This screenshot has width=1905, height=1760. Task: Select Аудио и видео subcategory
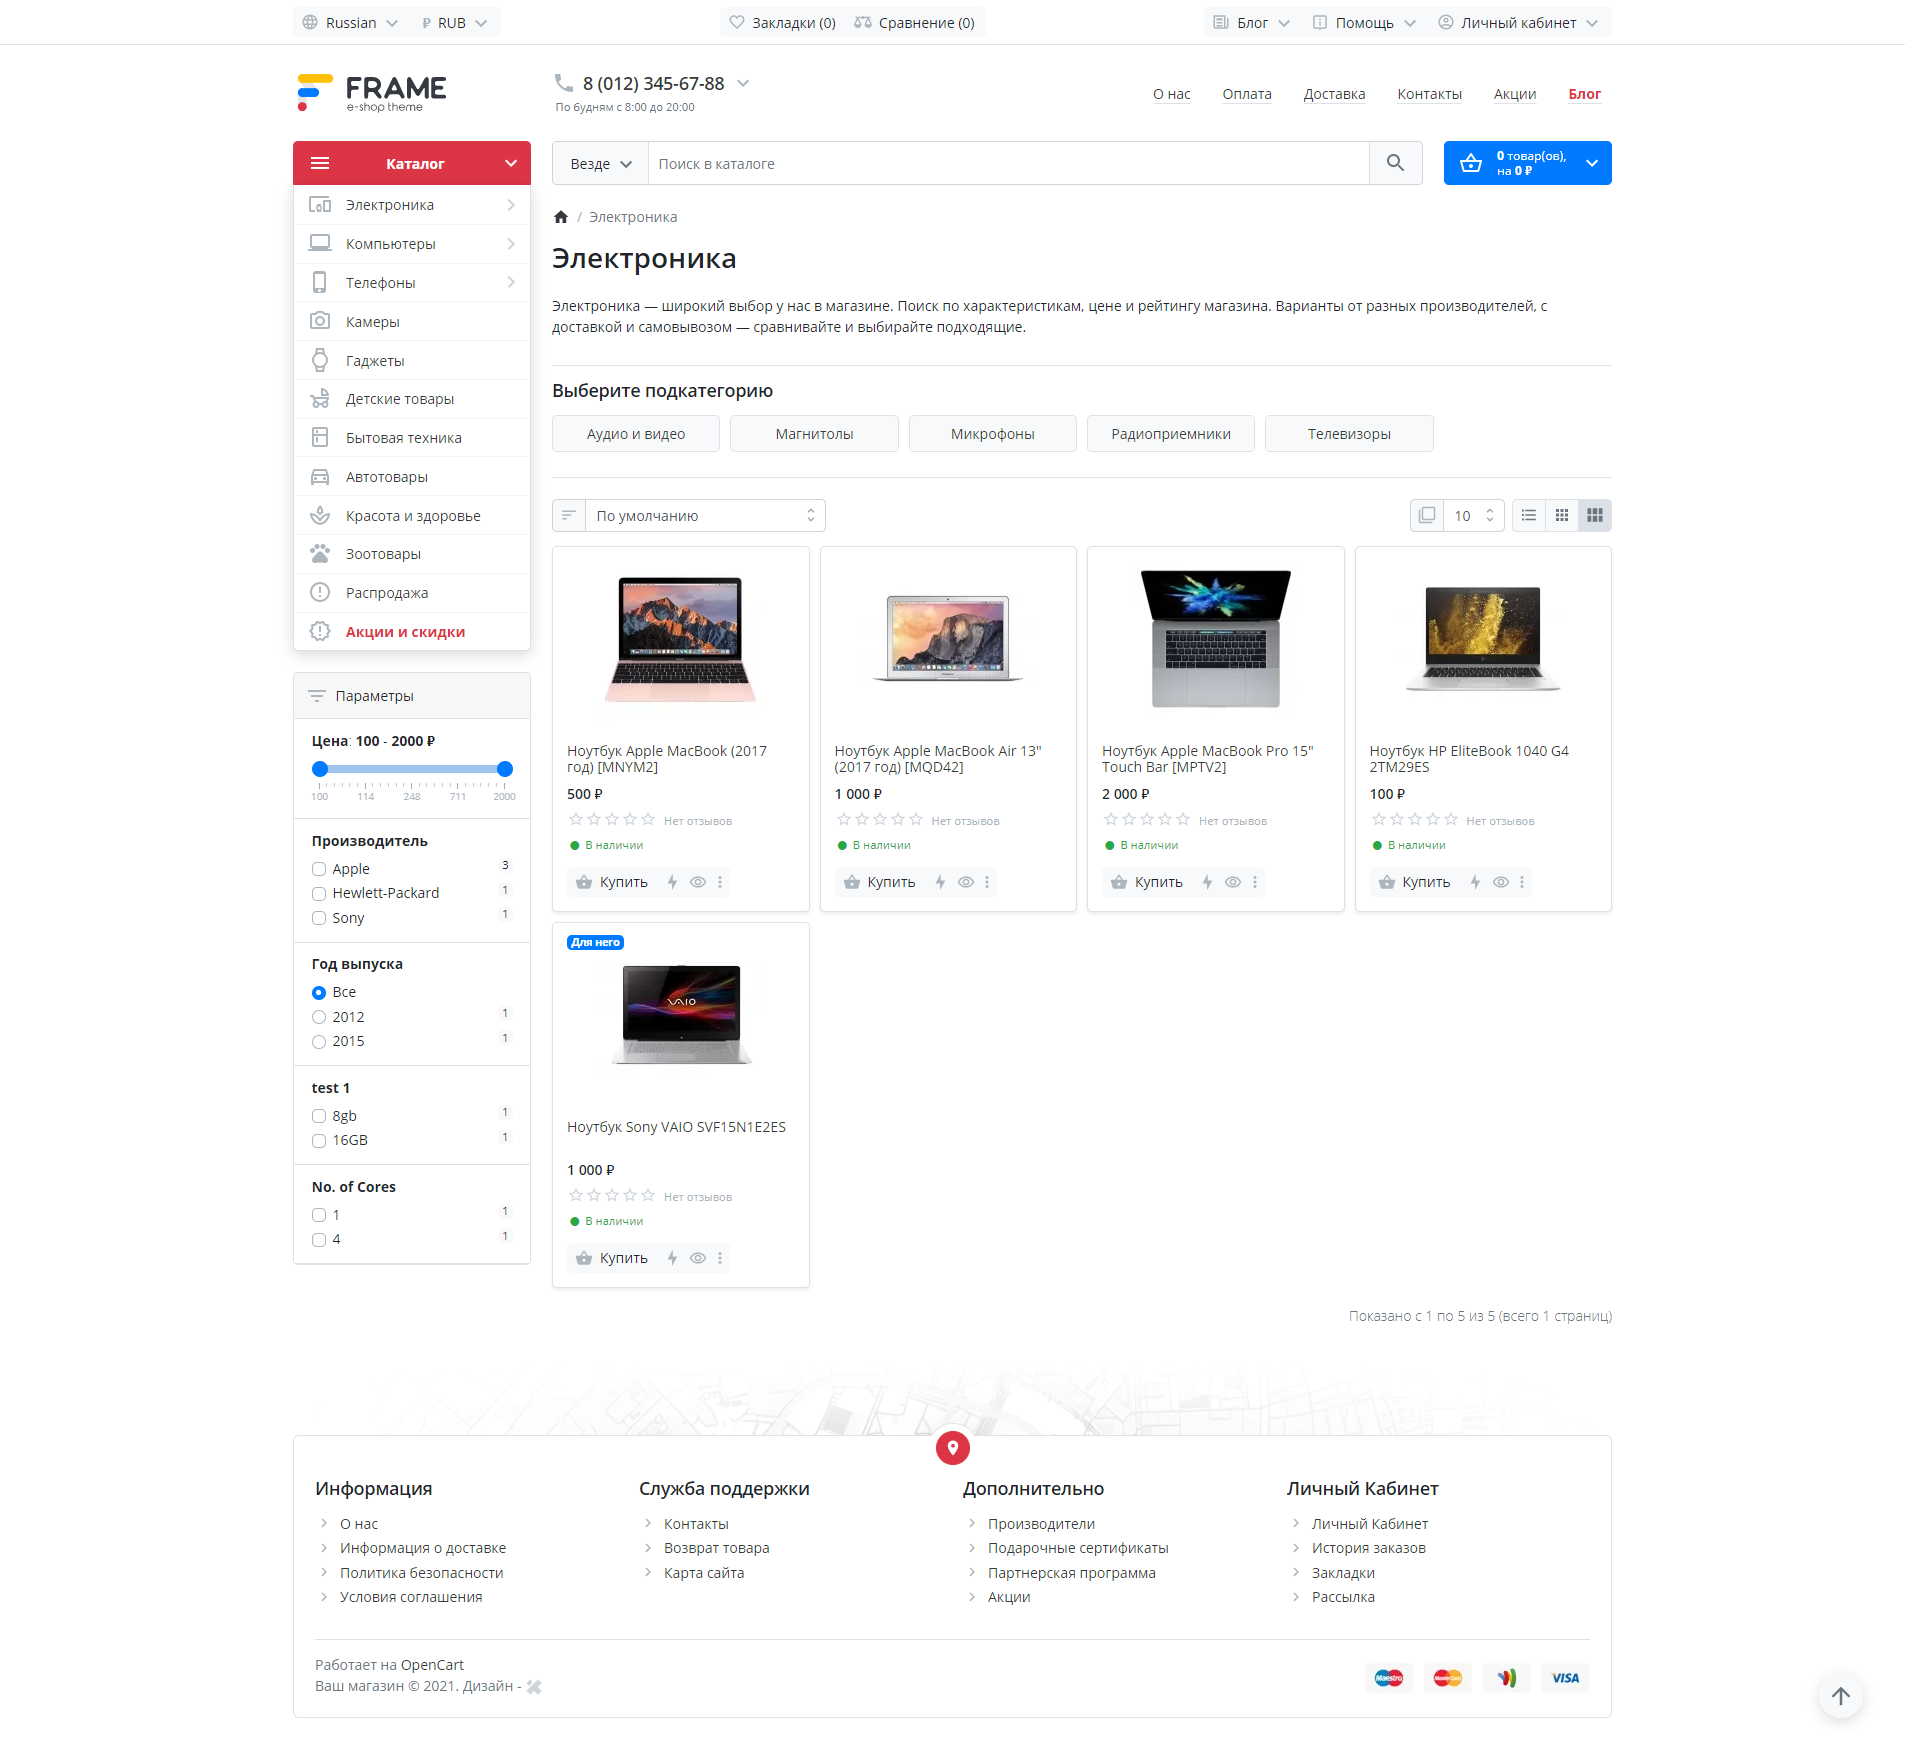coord(636,434)
